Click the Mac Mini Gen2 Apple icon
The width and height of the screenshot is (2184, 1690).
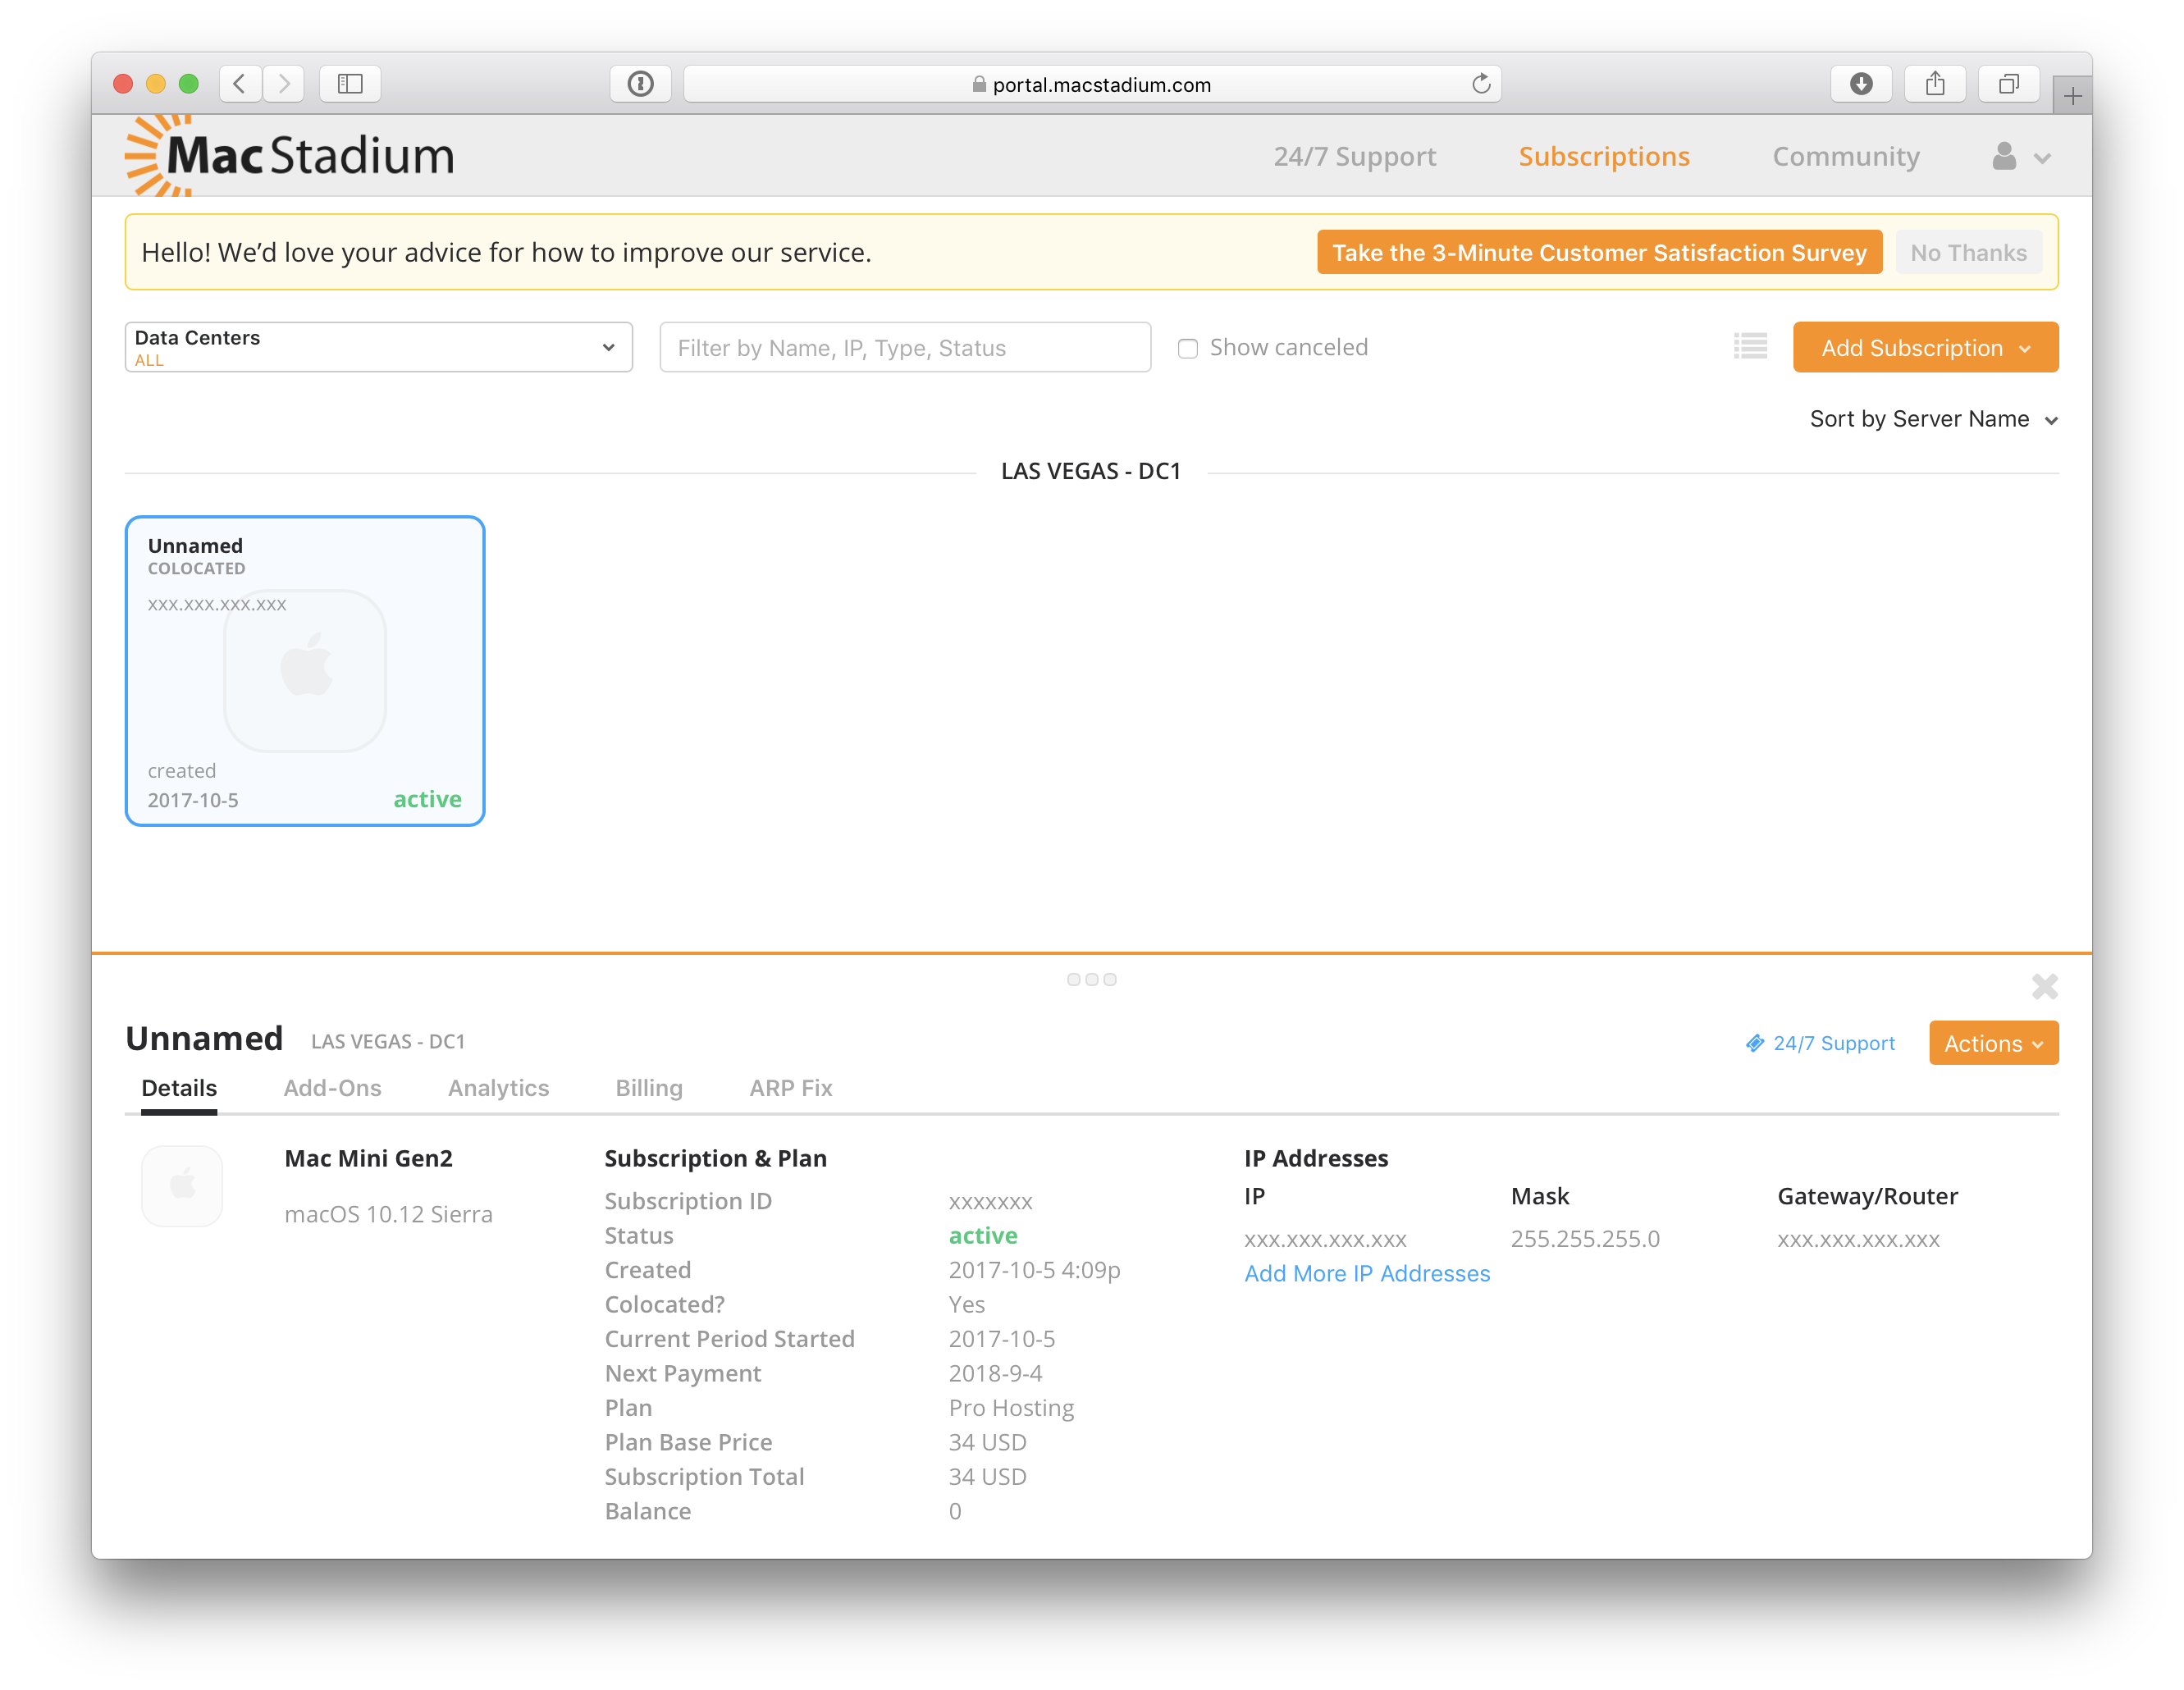pos(182,1186)
